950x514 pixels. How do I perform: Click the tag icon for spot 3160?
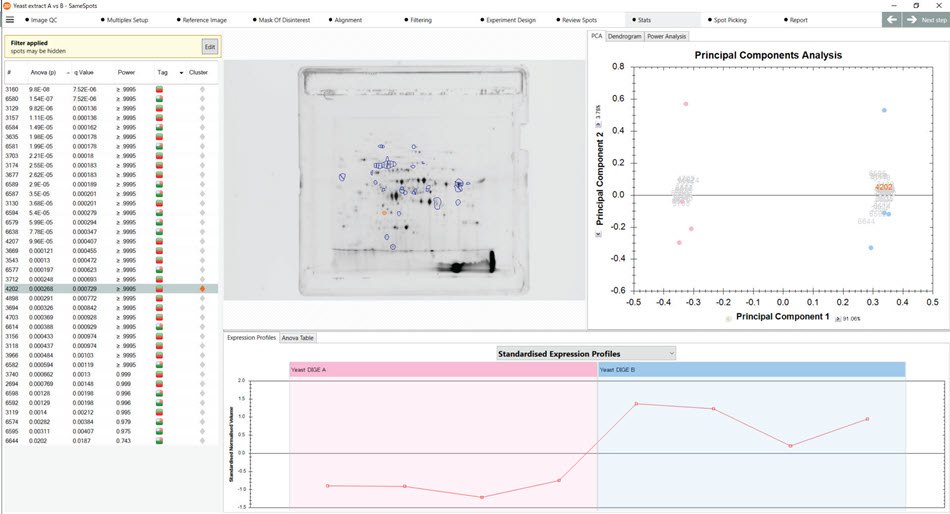[x=159, y=89]
